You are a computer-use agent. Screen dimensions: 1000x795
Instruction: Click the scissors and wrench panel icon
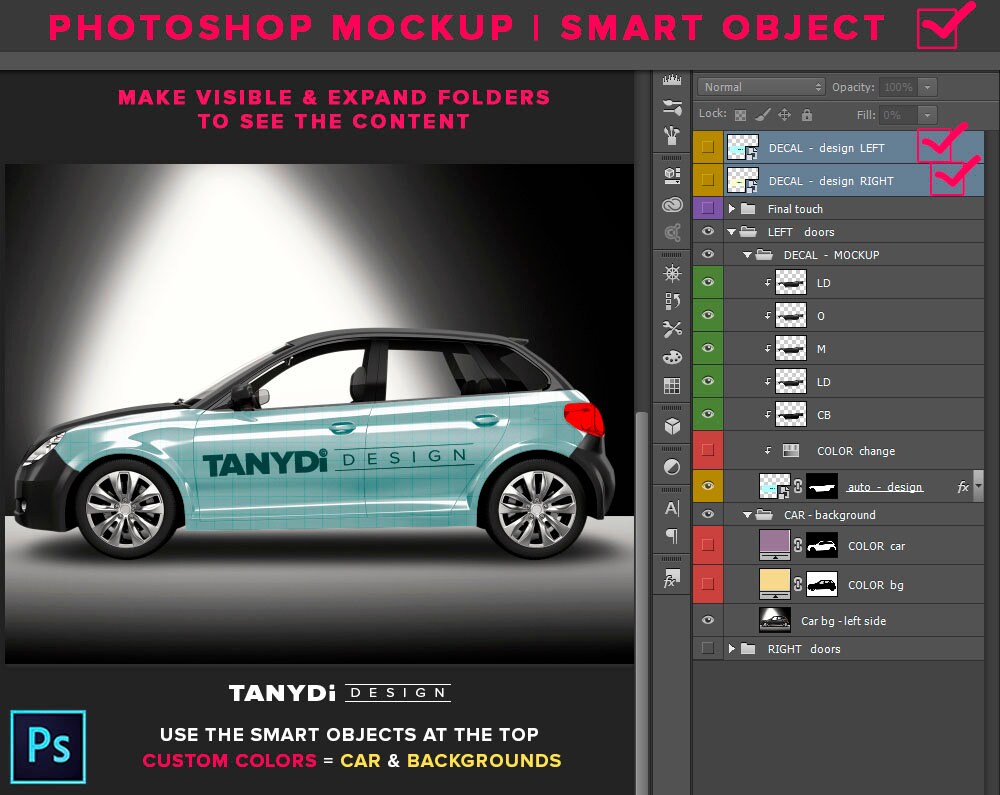click(672, 330)
